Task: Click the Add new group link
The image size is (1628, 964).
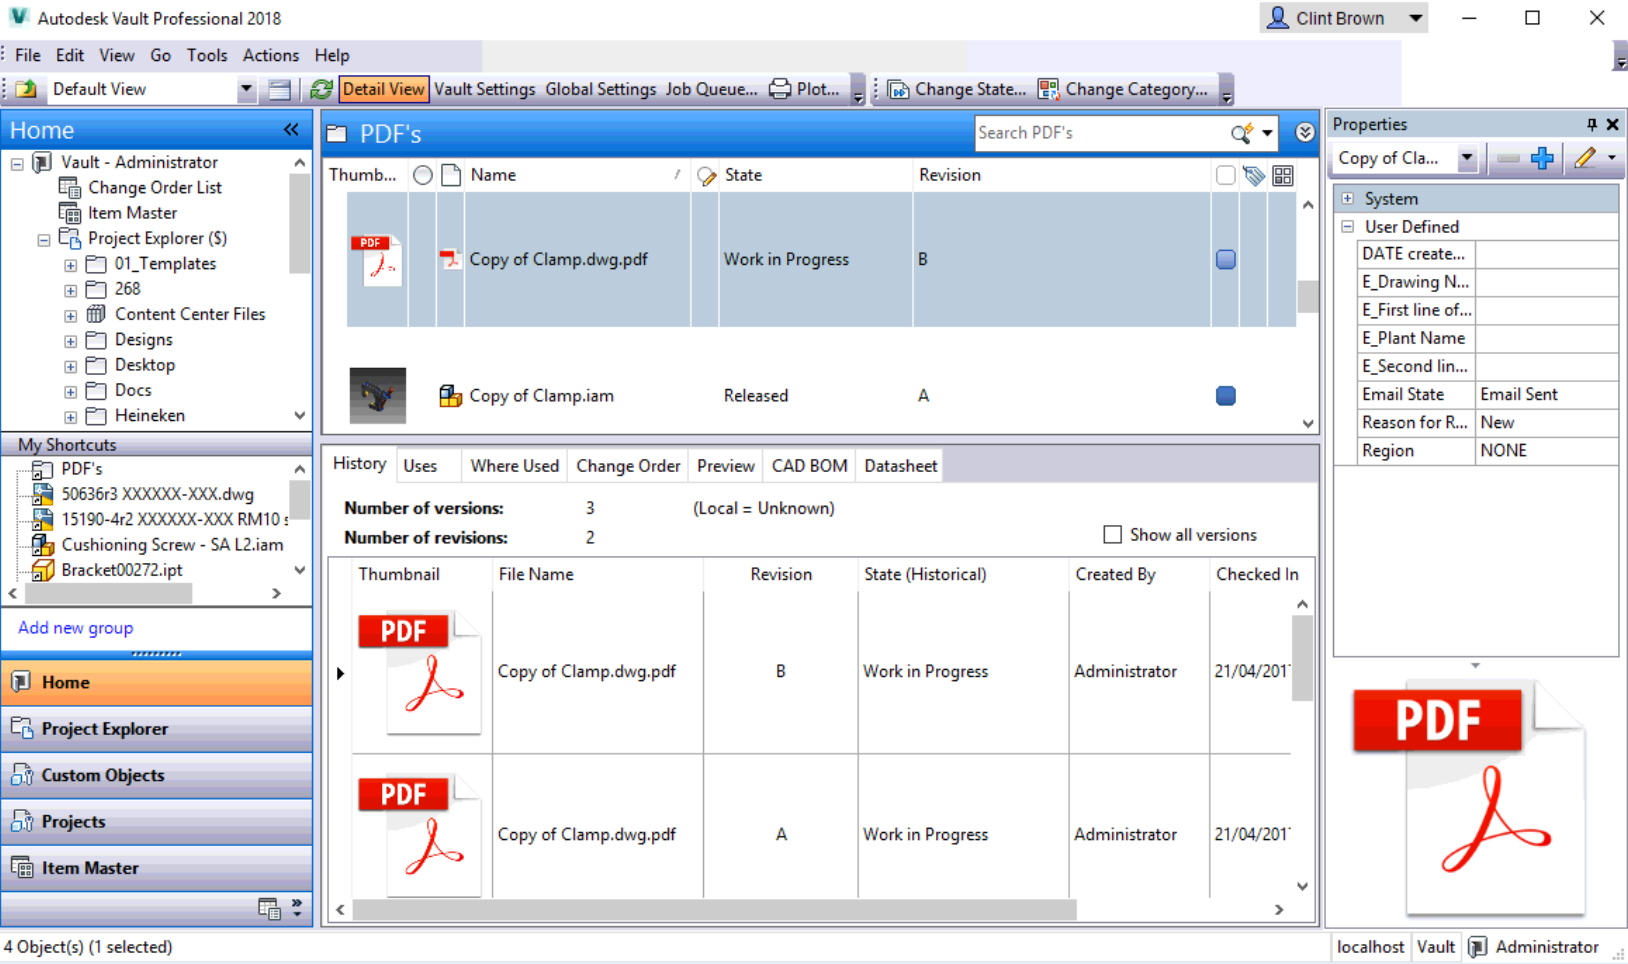Action: click(x=76, y=628)
